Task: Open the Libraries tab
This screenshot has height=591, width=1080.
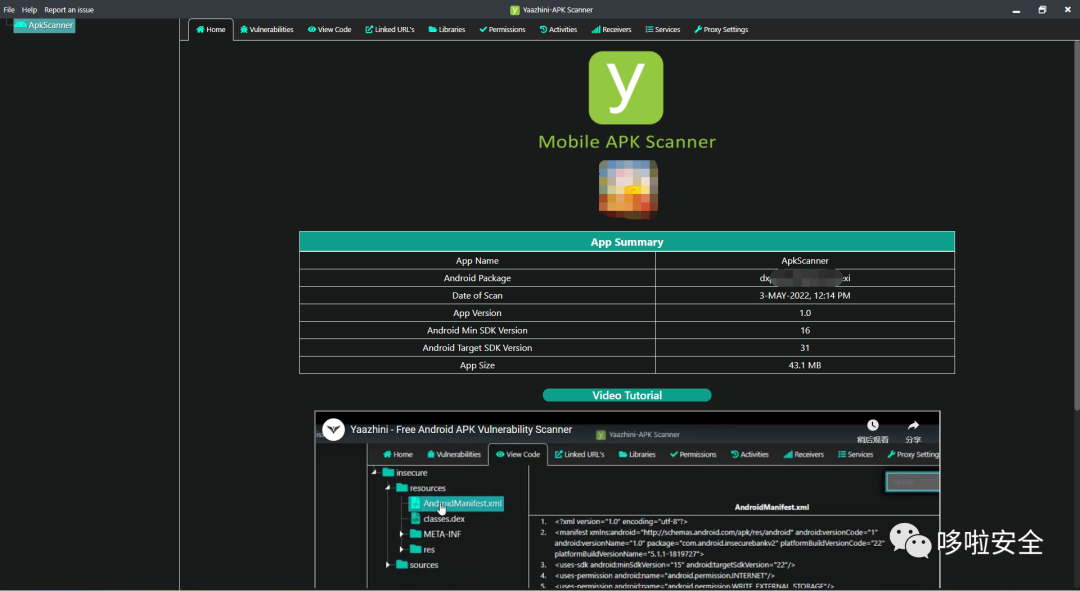Action: (446, 30)
